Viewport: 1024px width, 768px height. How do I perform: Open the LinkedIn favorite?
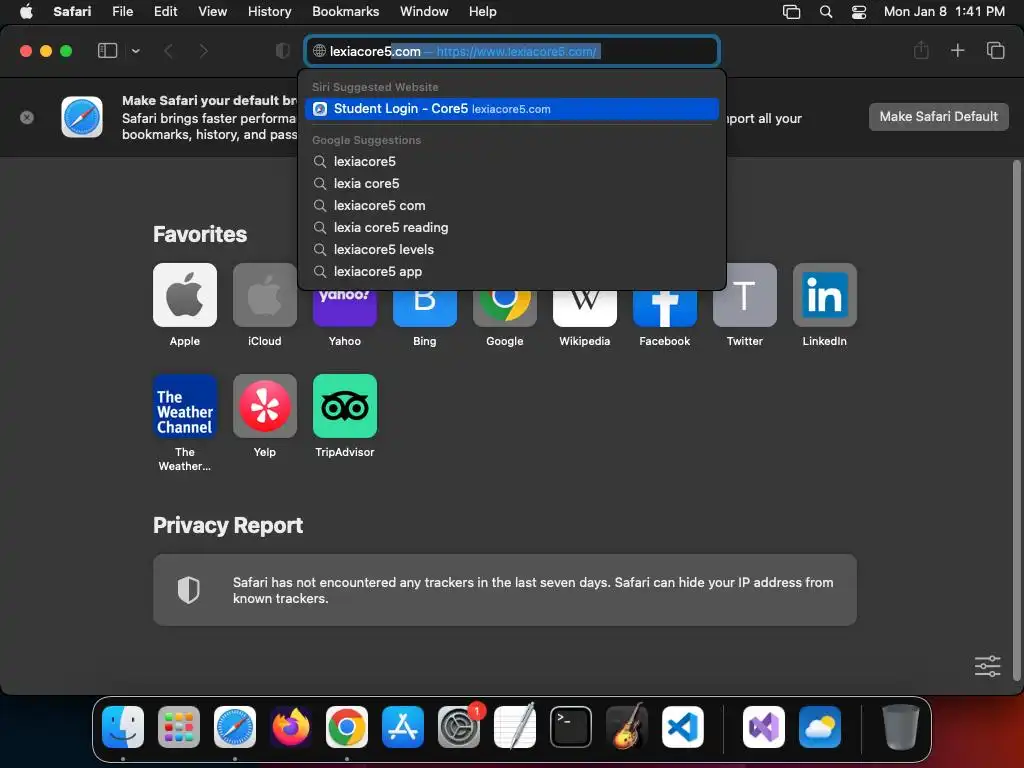825,295
